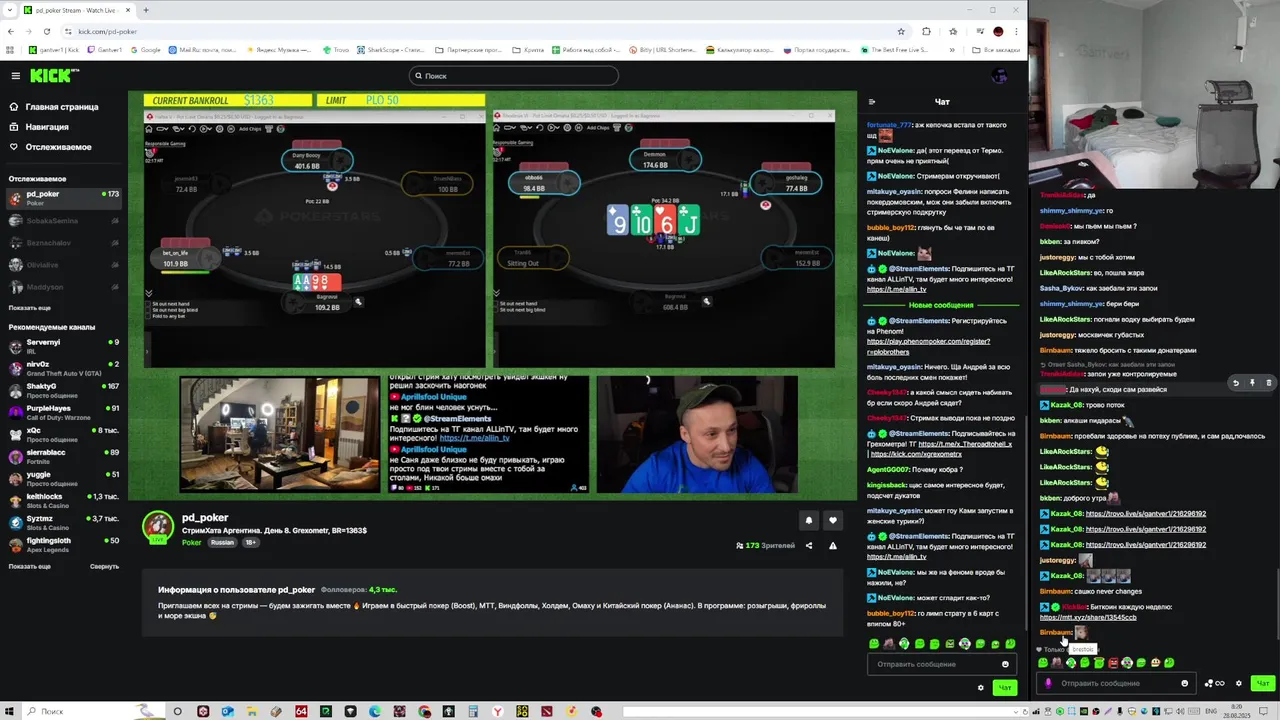
Task: Open a new browser tab
Action: (146, 10)
